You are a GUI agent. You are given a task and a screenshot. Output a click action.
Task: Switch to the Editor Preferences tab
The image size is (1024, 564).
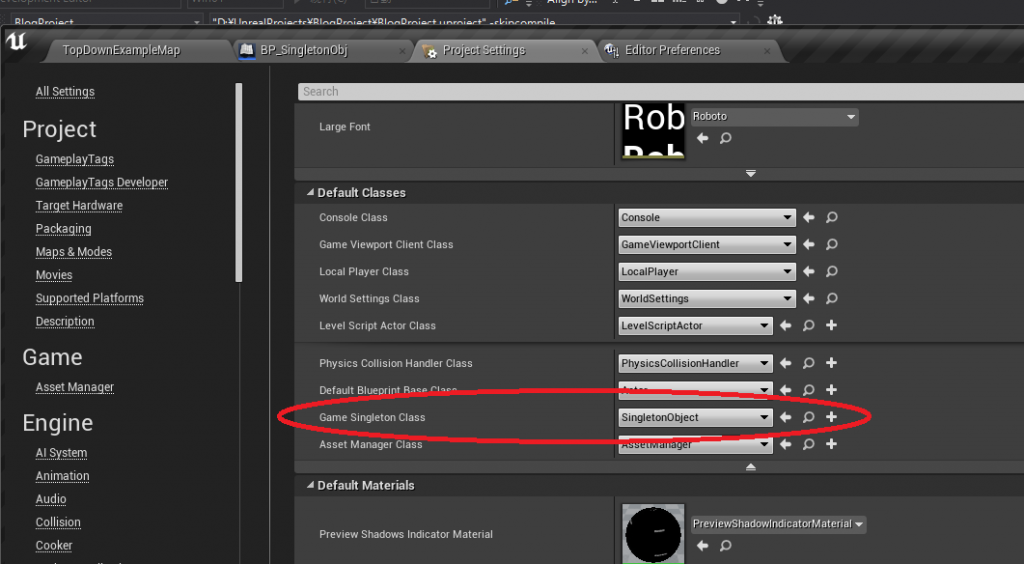[x=671, y=50]
